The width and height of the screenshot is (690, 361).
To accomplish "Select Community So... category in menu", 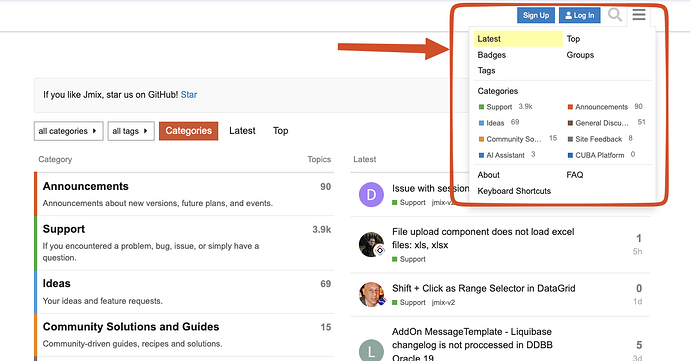I will point(510,139).
